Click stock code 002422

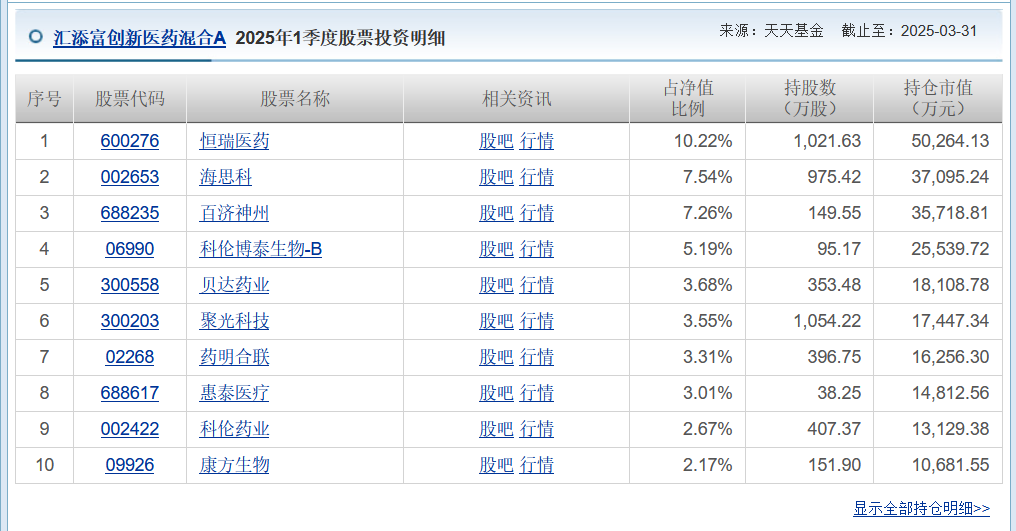pyautogui.click(x=130, y=429)
